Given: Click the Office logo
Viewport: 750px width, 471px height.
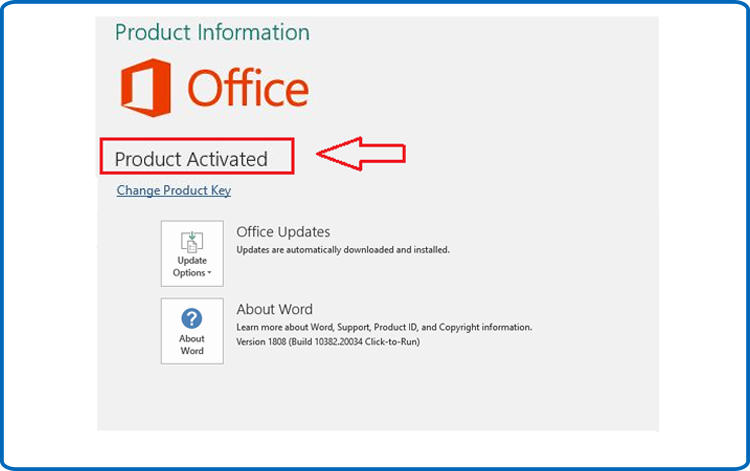Looking at the screenshot, I should coord(215,88).
